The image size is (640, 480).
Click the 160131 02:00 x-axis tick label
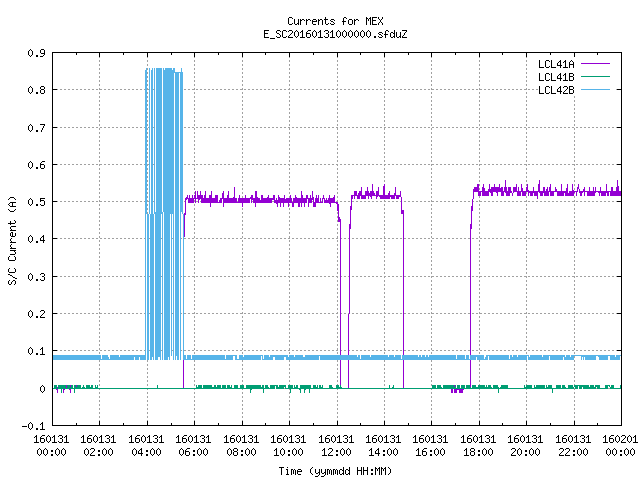tap(98, 446)
